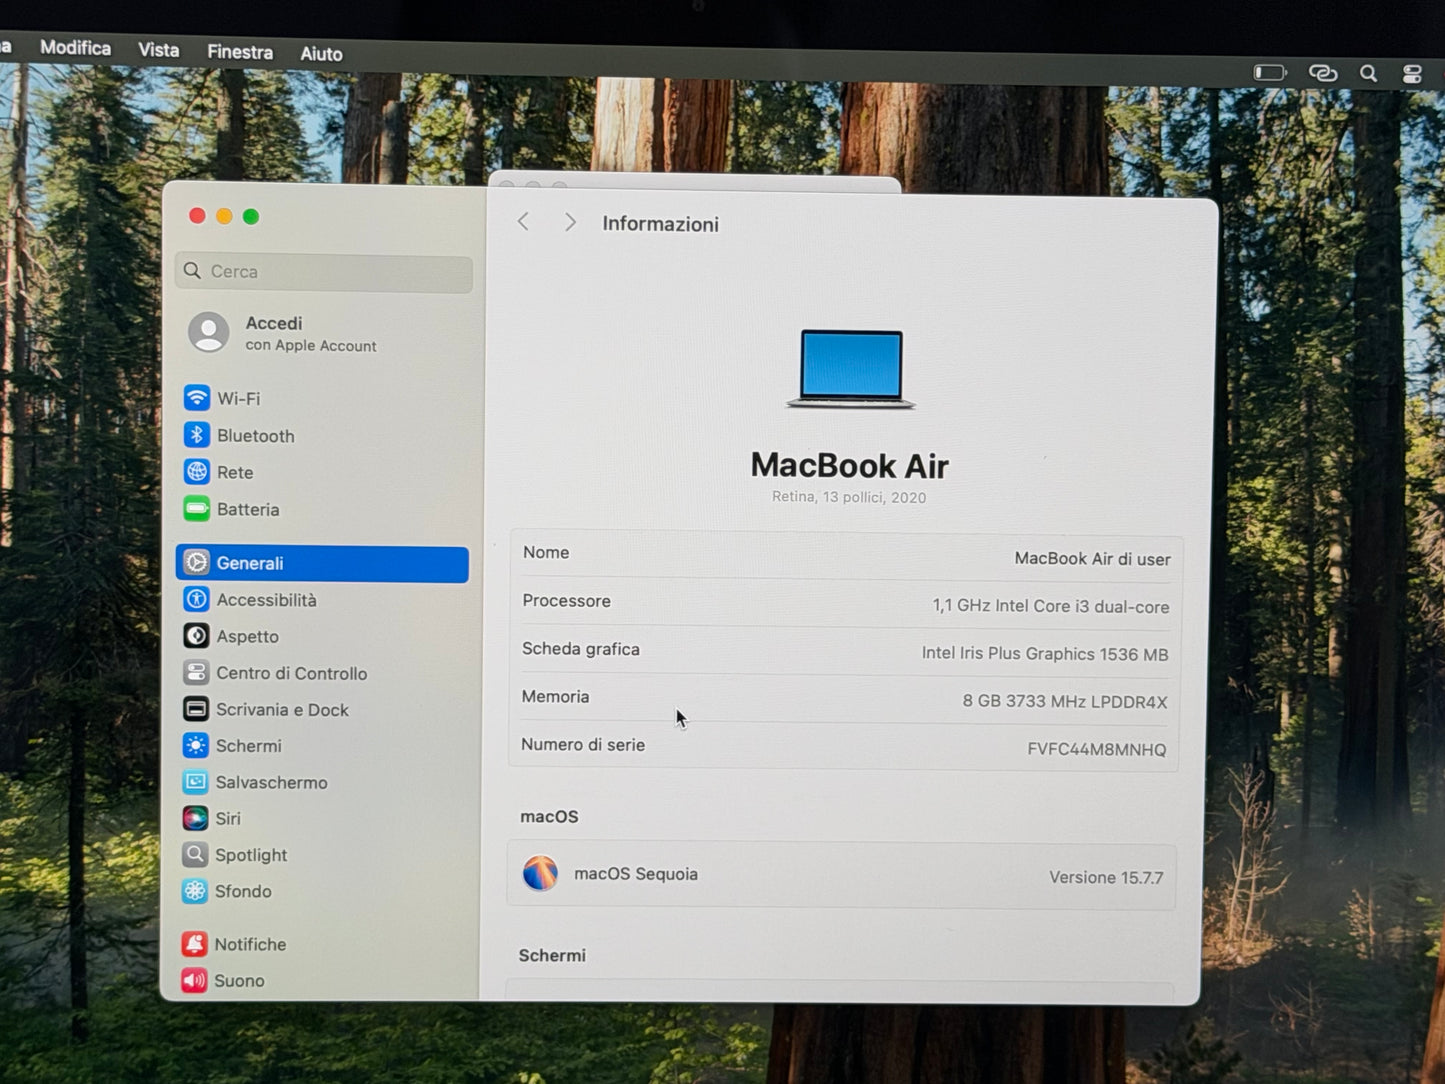Click the 'Scheda grafica' label
Viewport: 1445px width, 1084px height.
click(581, 648)
